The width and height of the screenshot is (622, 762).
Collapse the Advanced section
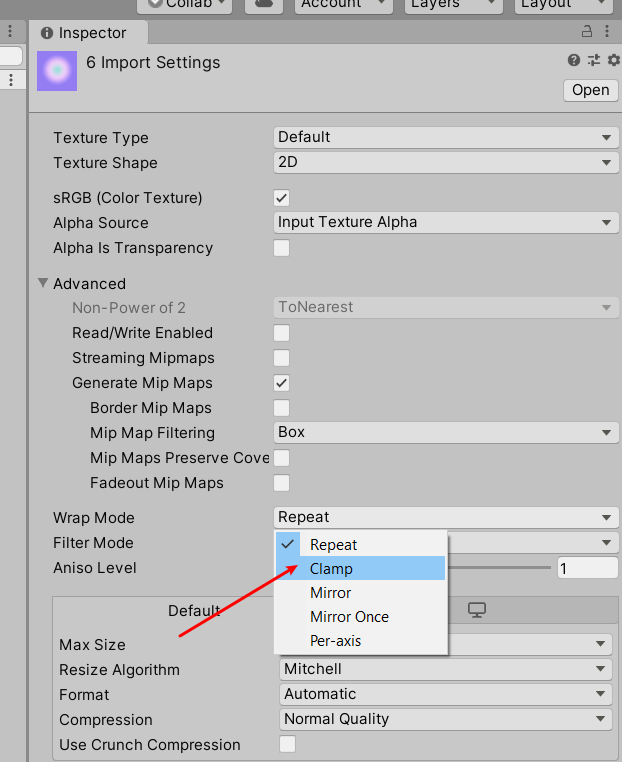(43, 283)
